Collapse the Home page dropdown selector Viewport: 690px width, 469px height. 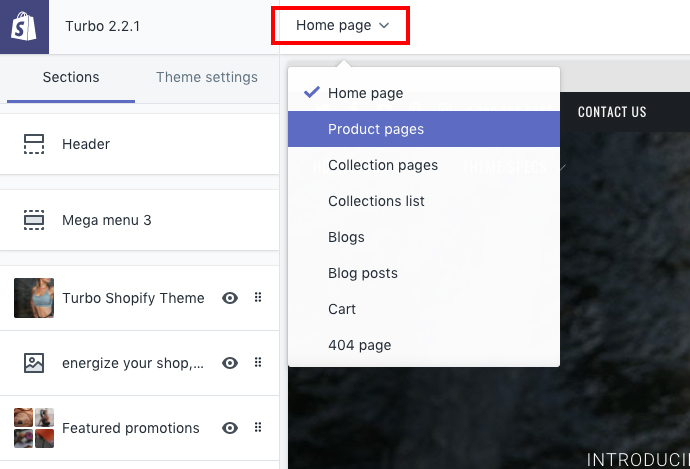pyautogui.click(x=341, y=26)
